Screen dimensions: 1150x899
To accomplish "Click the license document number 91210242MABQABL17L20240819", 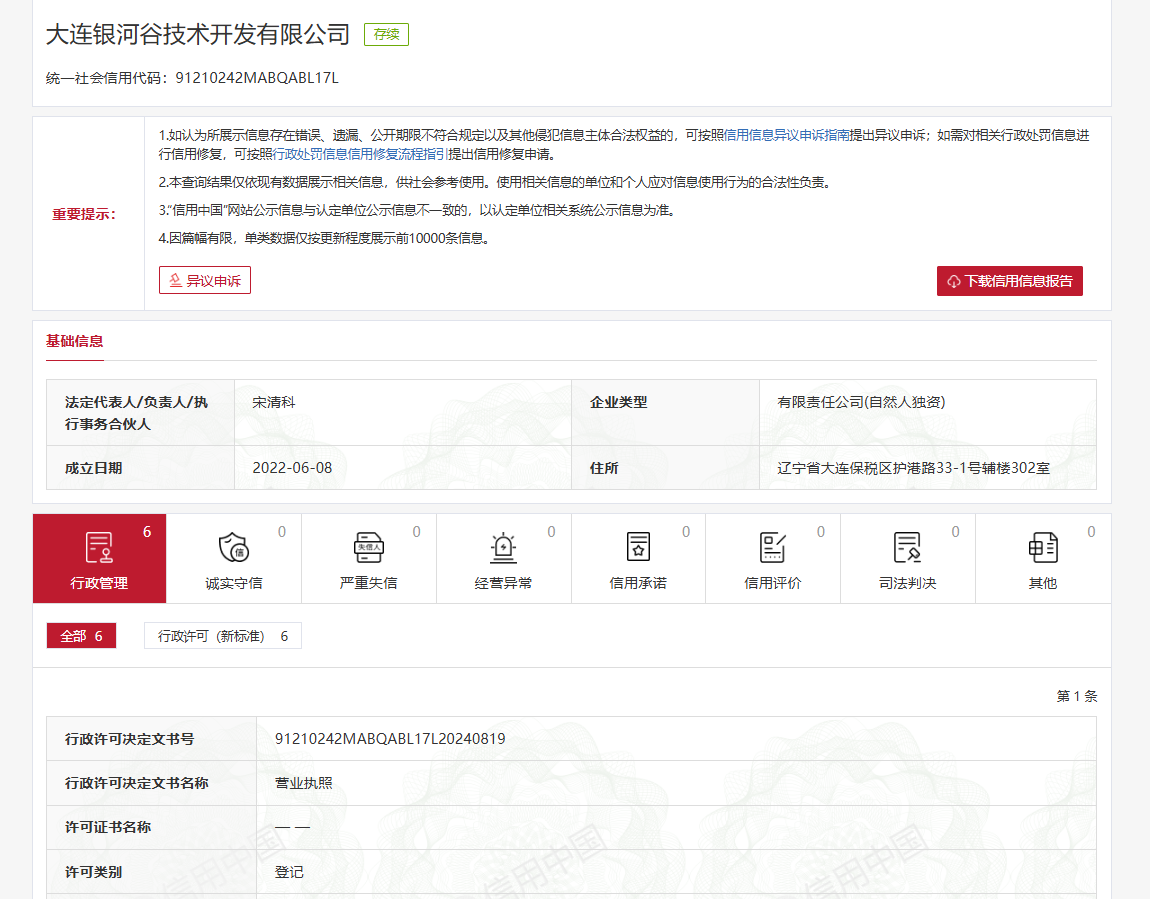I will pyautogui.click(x=390, y=739).
